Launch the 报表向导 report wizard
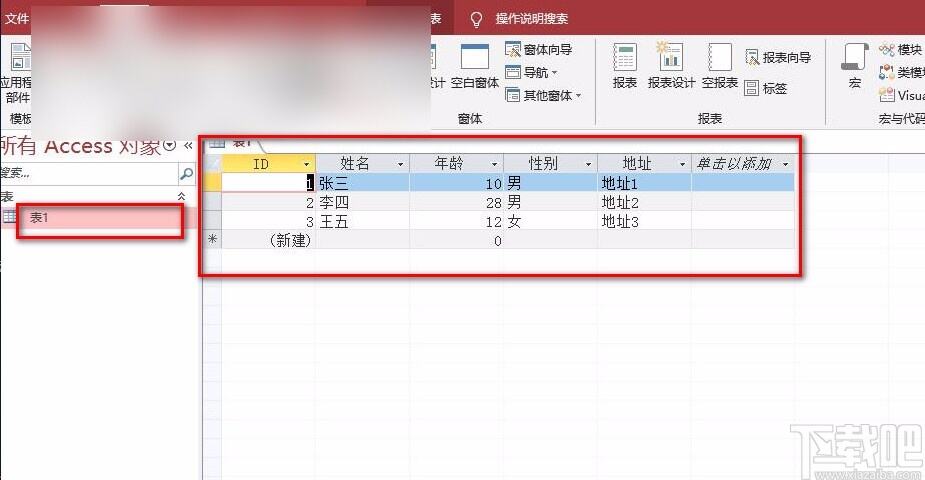Viewport: 925px width, 480px height. [x=778, y=57]
